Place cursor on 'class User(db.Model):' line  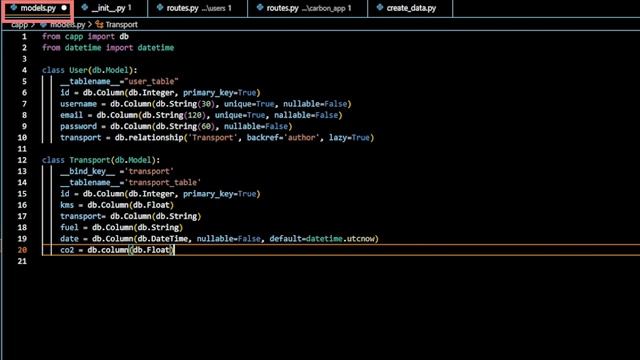click(x=89, y=70)
